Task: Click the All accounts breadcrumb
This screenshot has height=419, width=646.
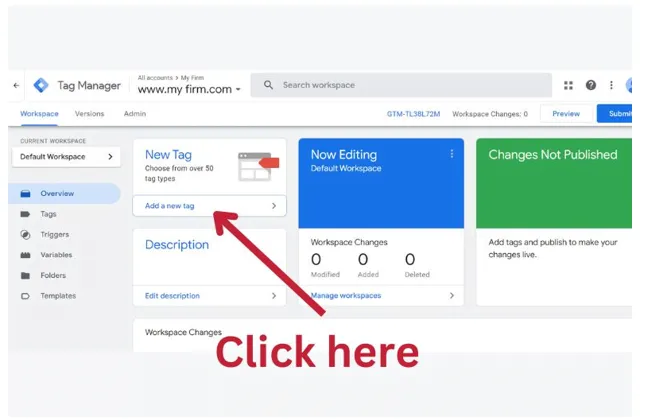Action: click(x=155, y=78)
